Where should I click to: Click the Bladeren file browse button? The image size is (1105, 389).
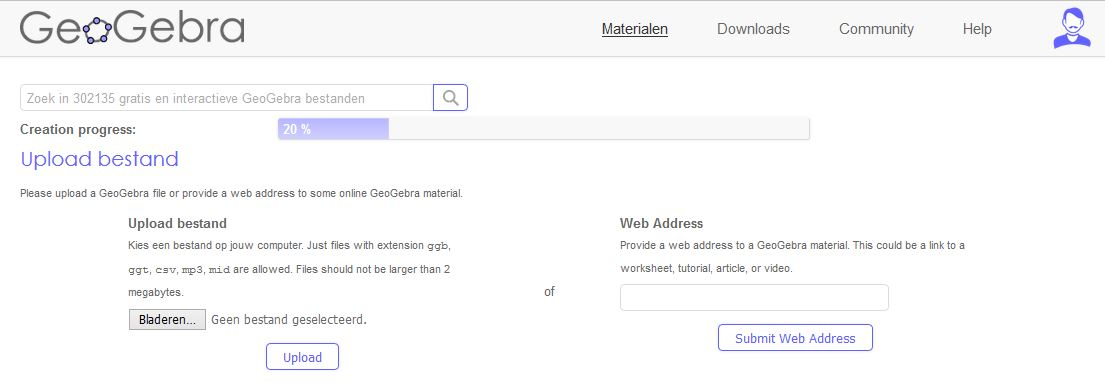(167, 319)
